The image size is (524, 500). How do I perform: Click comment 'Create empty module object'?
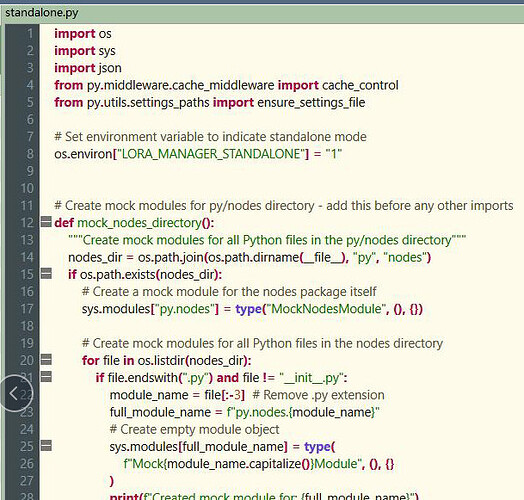[x=194, y=429]
